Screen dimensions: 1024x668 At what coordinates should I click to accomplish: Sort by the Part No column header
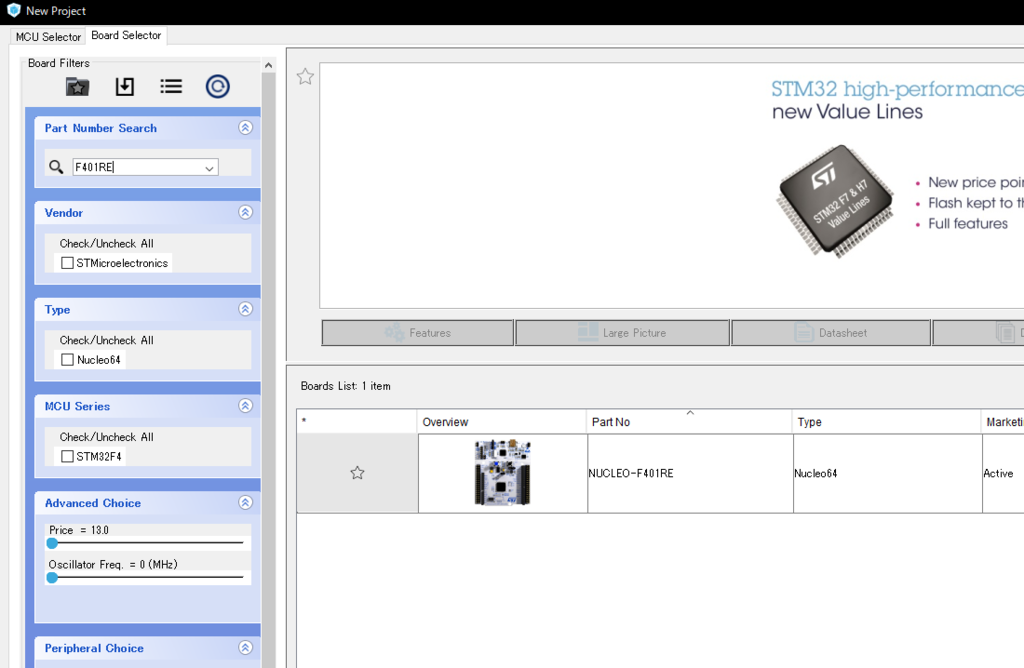click(689, 422)
